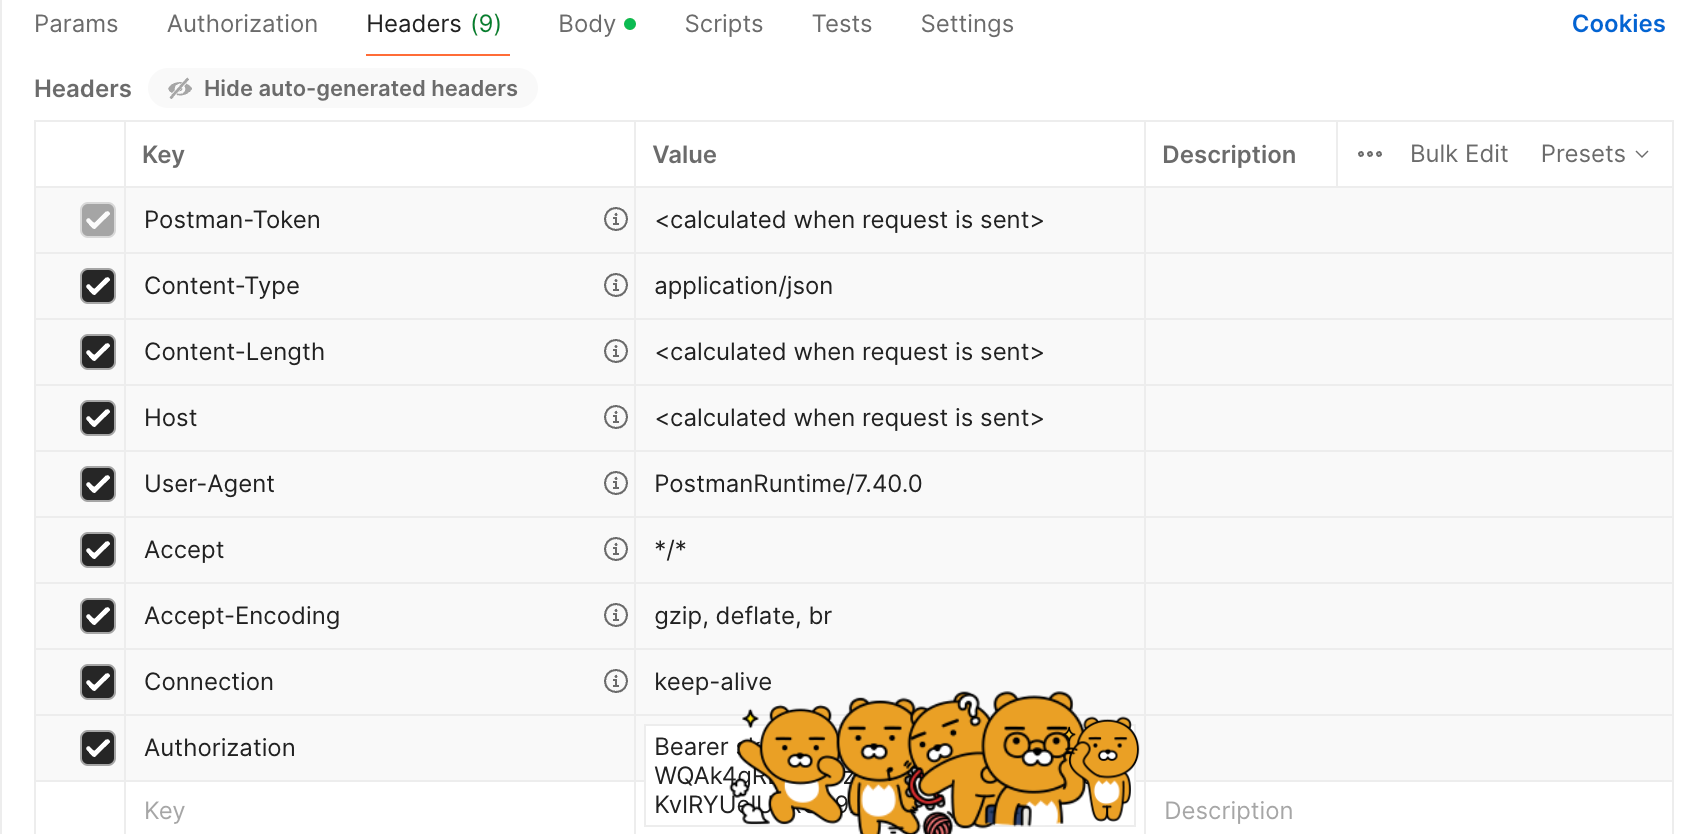The height and width of the screenshot is (834, 1690).
Task: Hide auto-generated headers
Action: pos(343,88)
